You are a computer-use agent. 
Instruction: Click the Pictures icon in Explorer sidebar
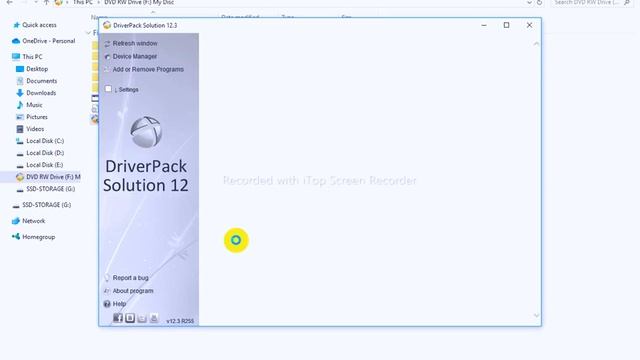(20, 117)
